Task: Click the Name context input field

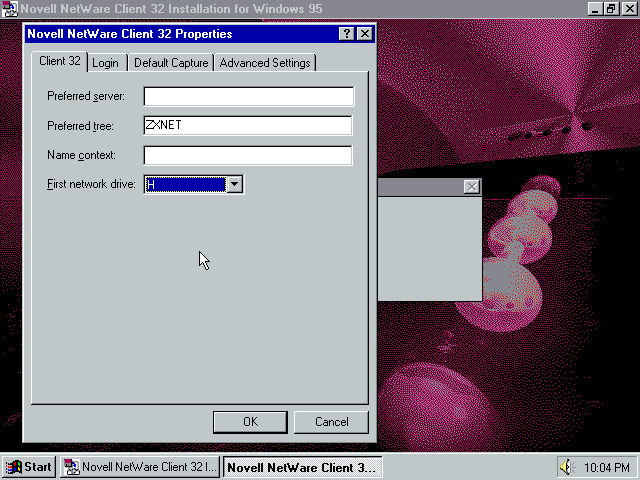Action: (x=248, y=156)
